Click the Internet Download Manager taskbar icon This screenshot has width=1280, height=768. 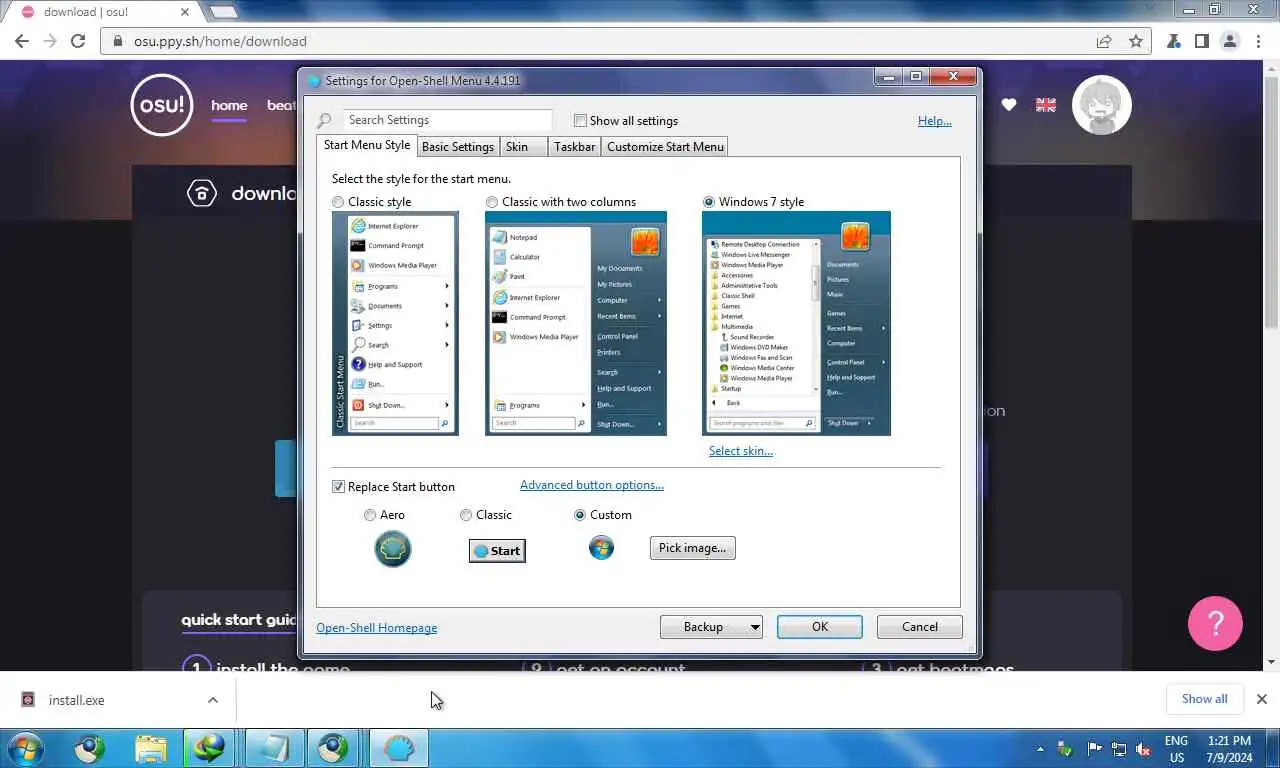210,748
